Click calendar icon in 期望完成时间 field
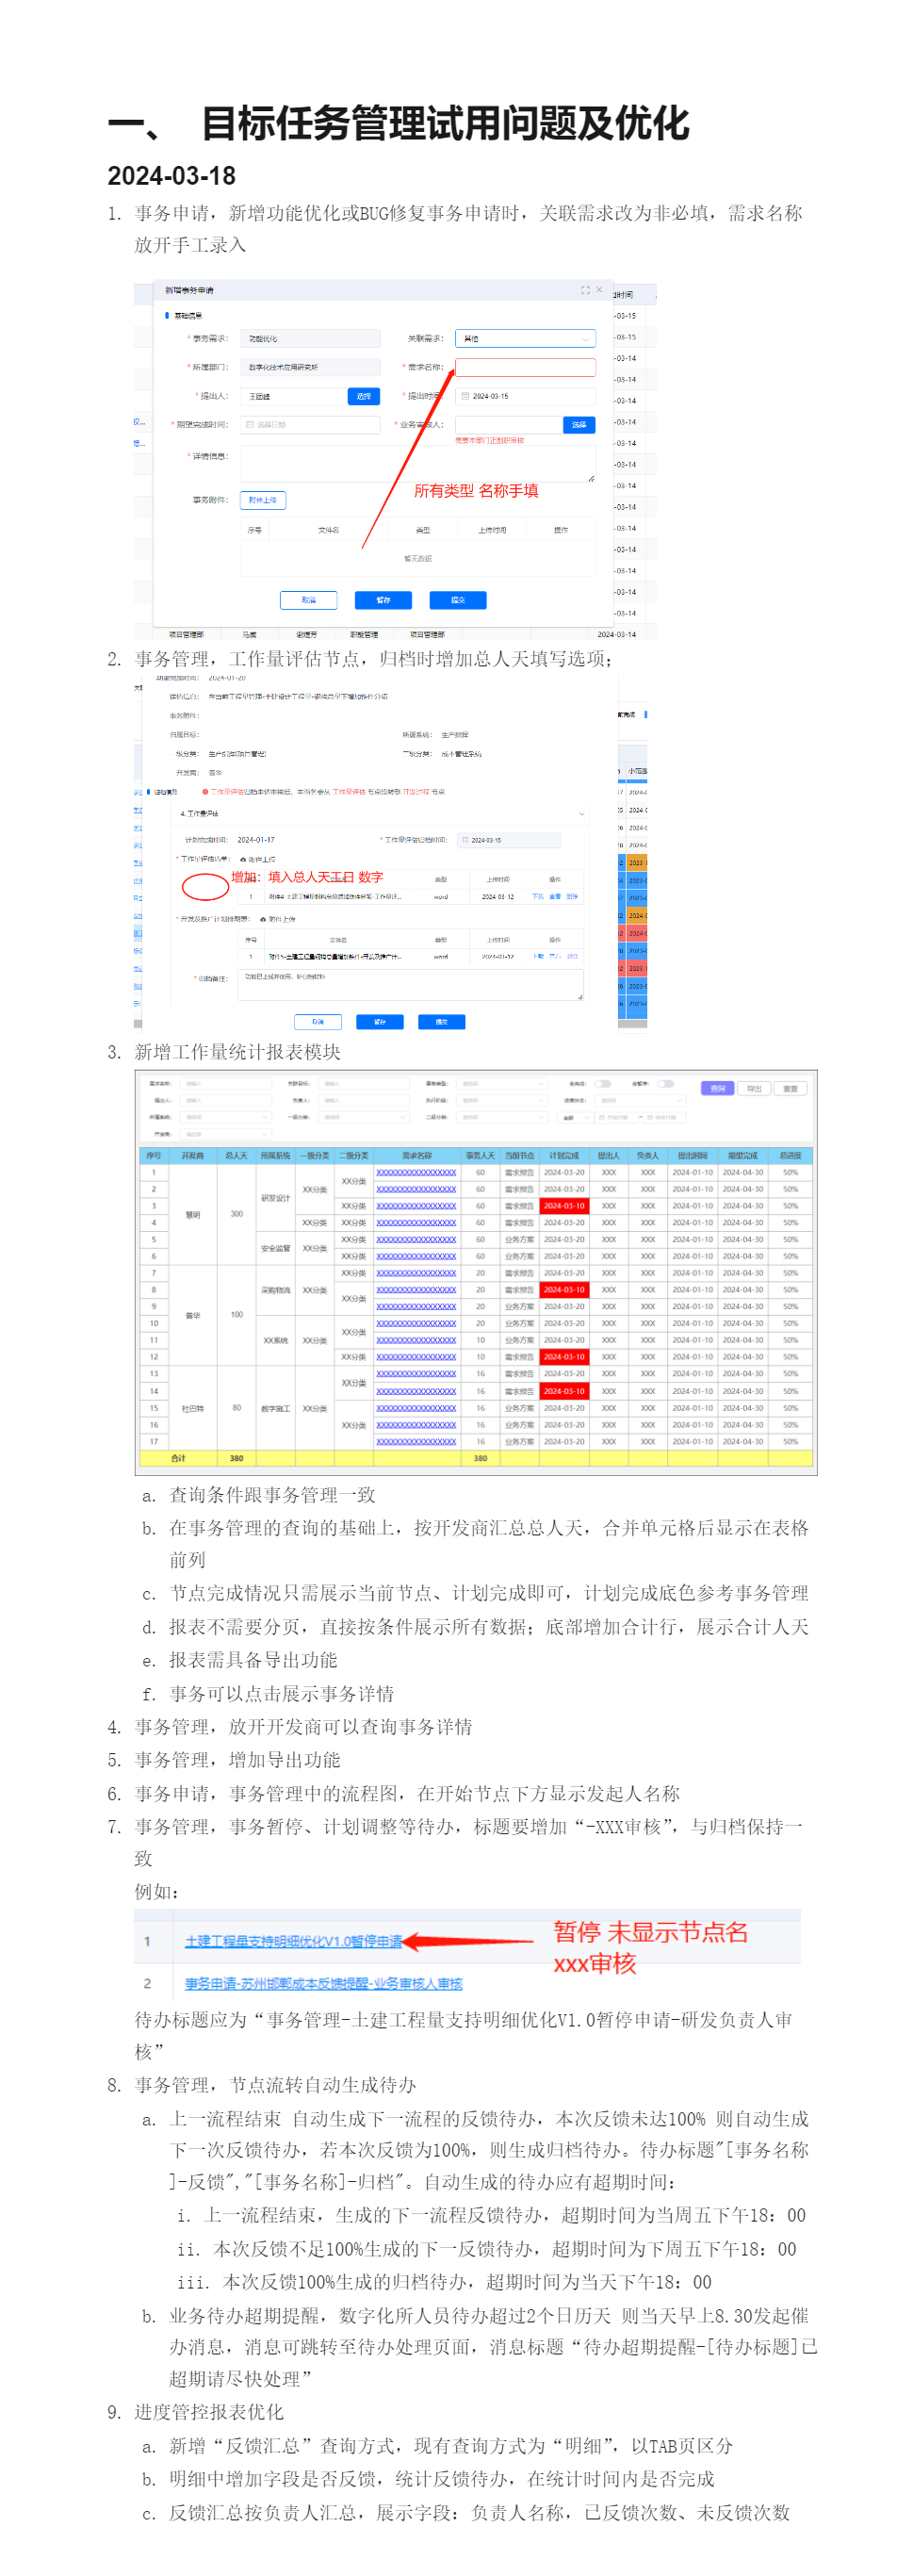 [x=250, y=424]
